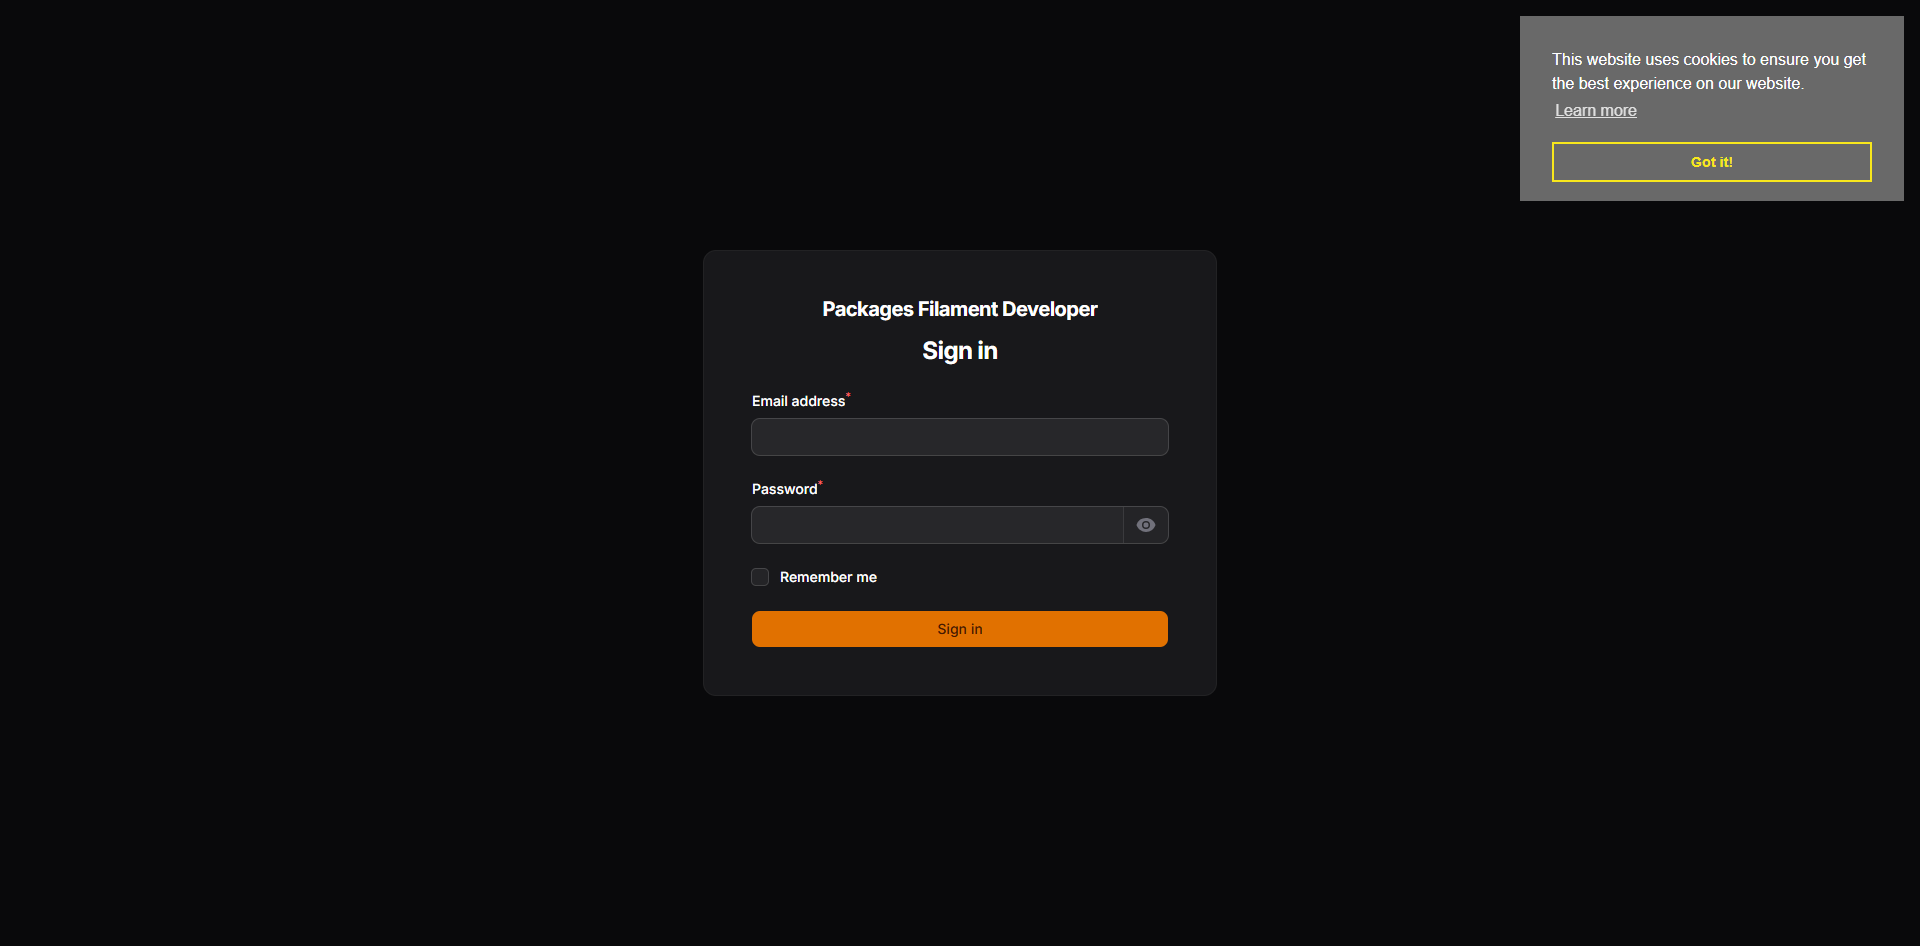Click the cookie notice message text
Image resolution: width=1920 pixels, height=946 pixels.
pos(1709,71)
